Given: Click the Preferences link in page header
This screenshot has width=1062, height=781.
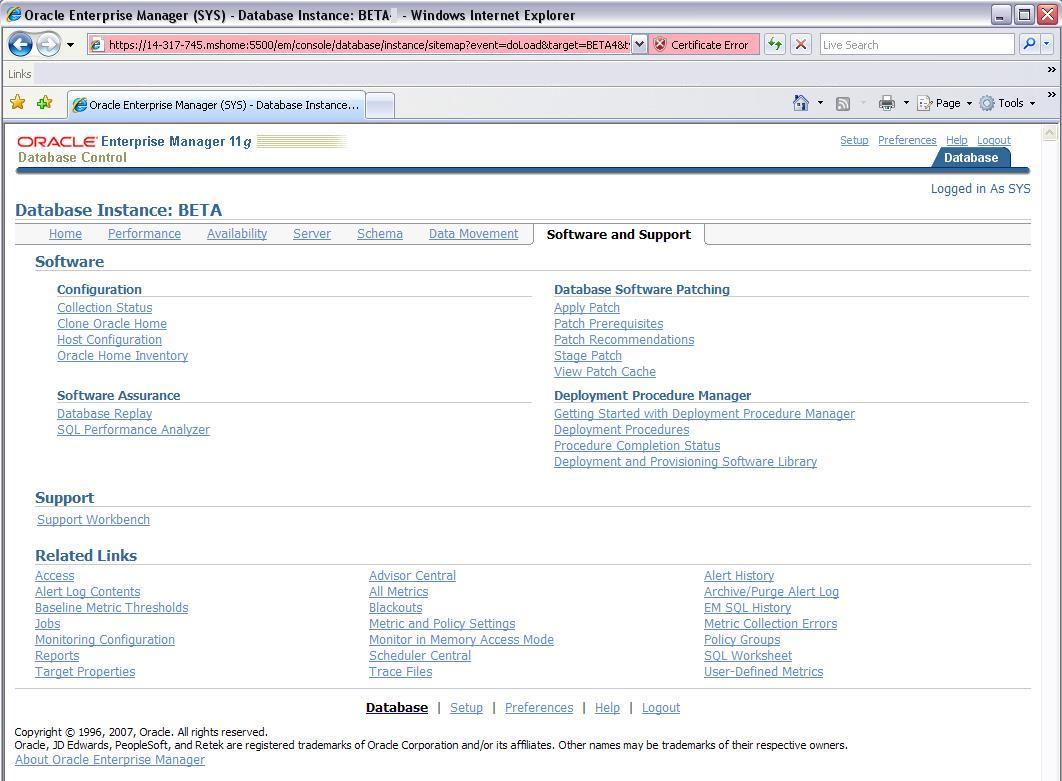Looking at the screenshot, I should point(907,140).
